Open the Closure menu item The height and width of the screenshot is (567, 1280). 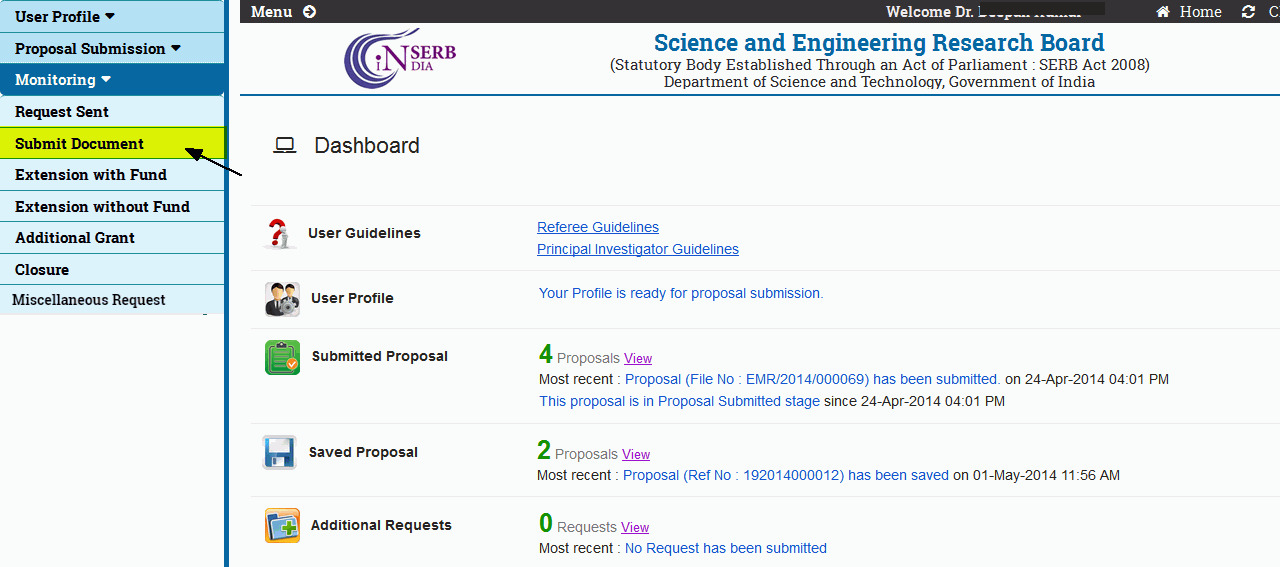[42, 270]
